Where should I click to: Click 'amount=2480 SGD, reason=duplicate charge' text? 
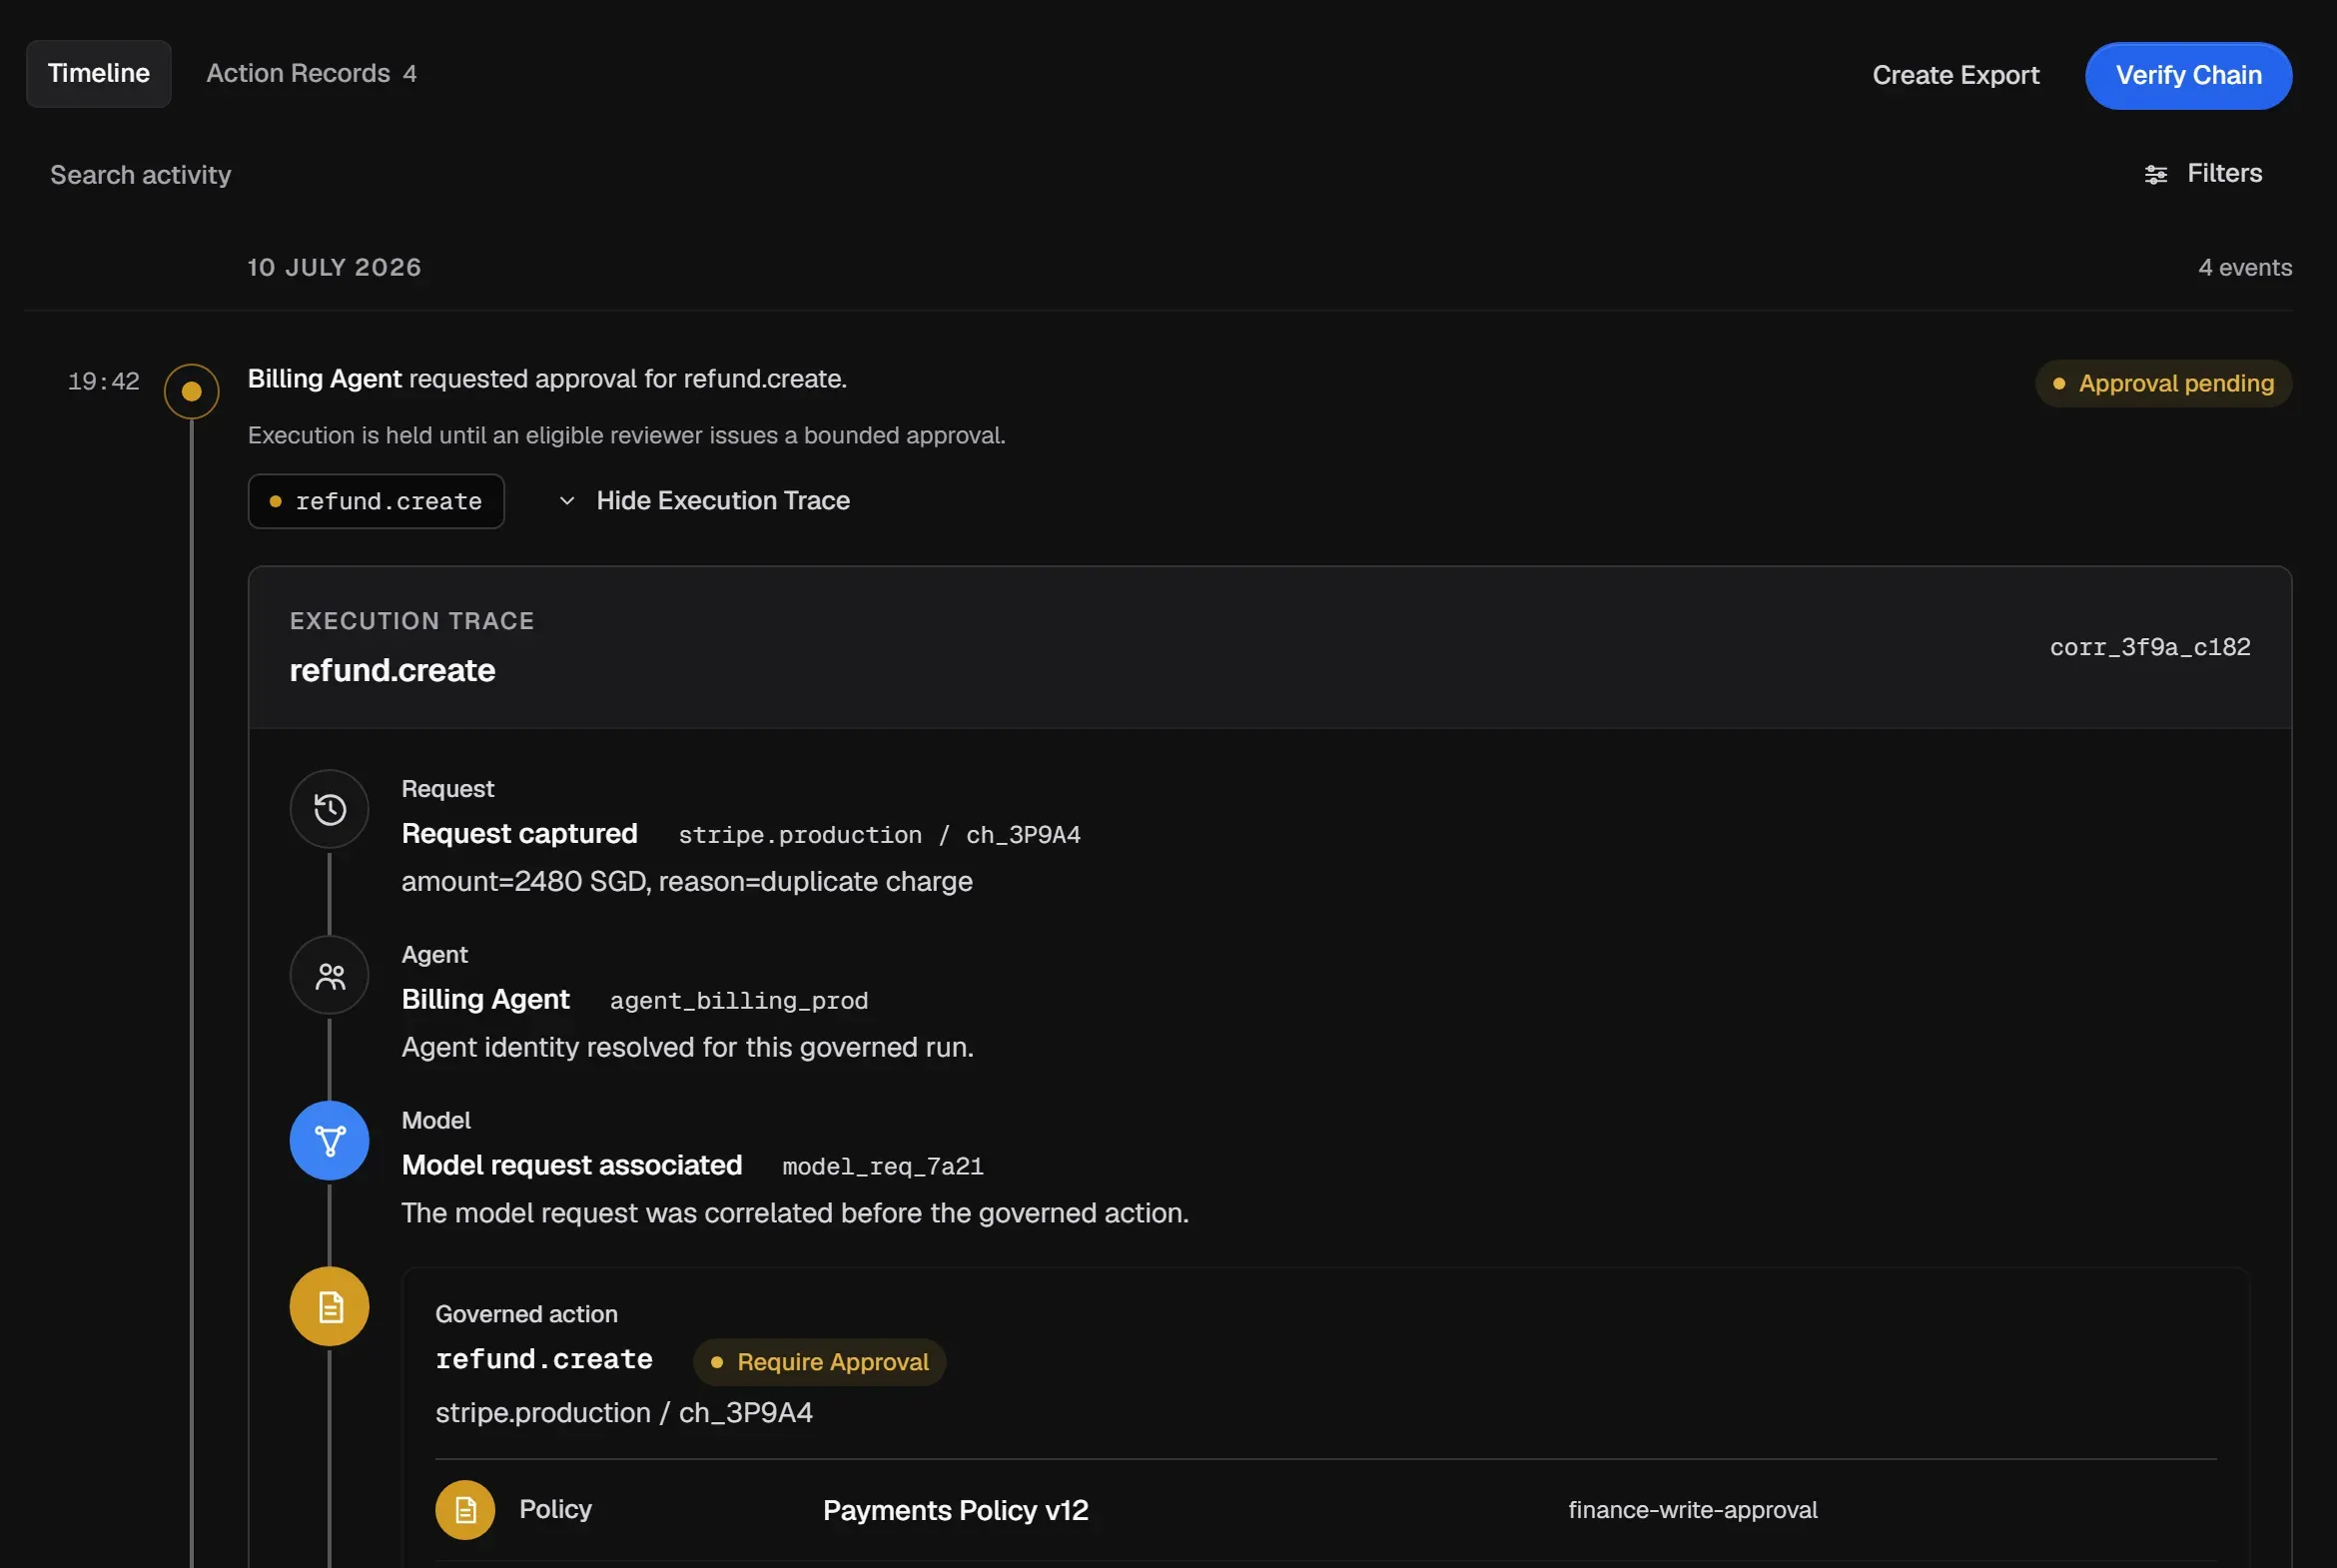point(686,881)
